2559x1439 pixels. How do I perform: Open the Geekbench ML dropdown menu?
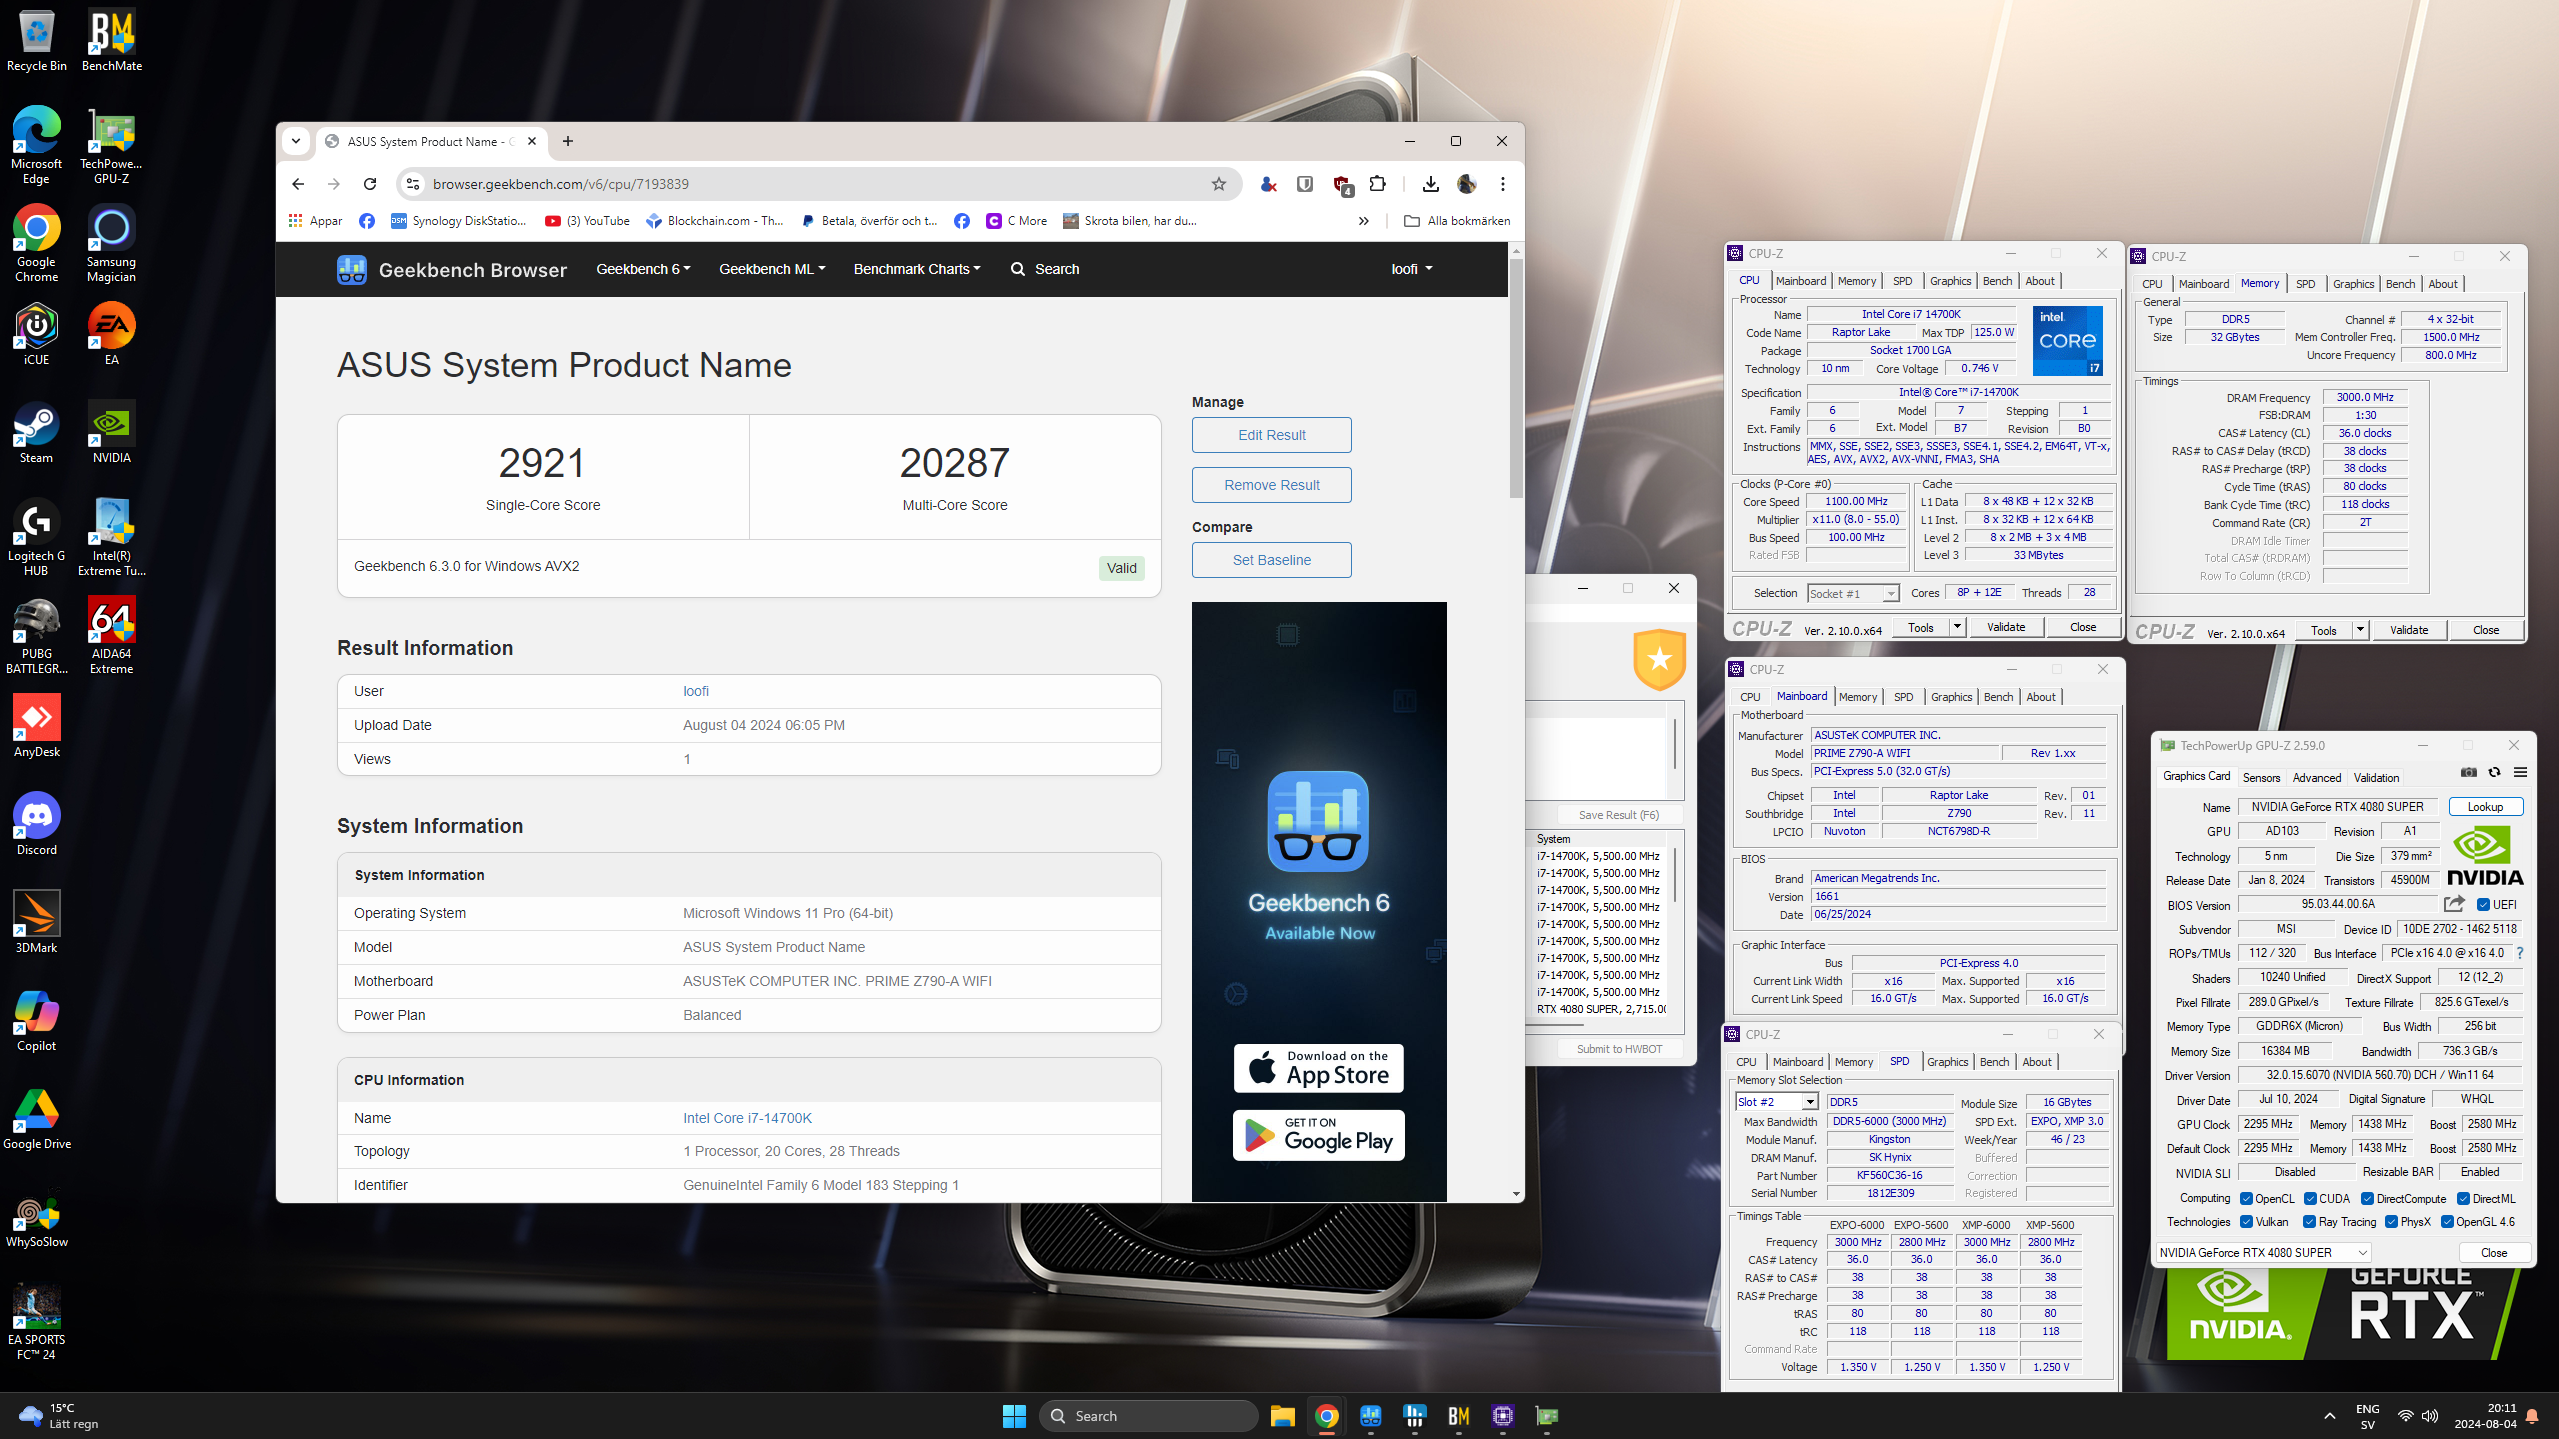tap(772, 269)
